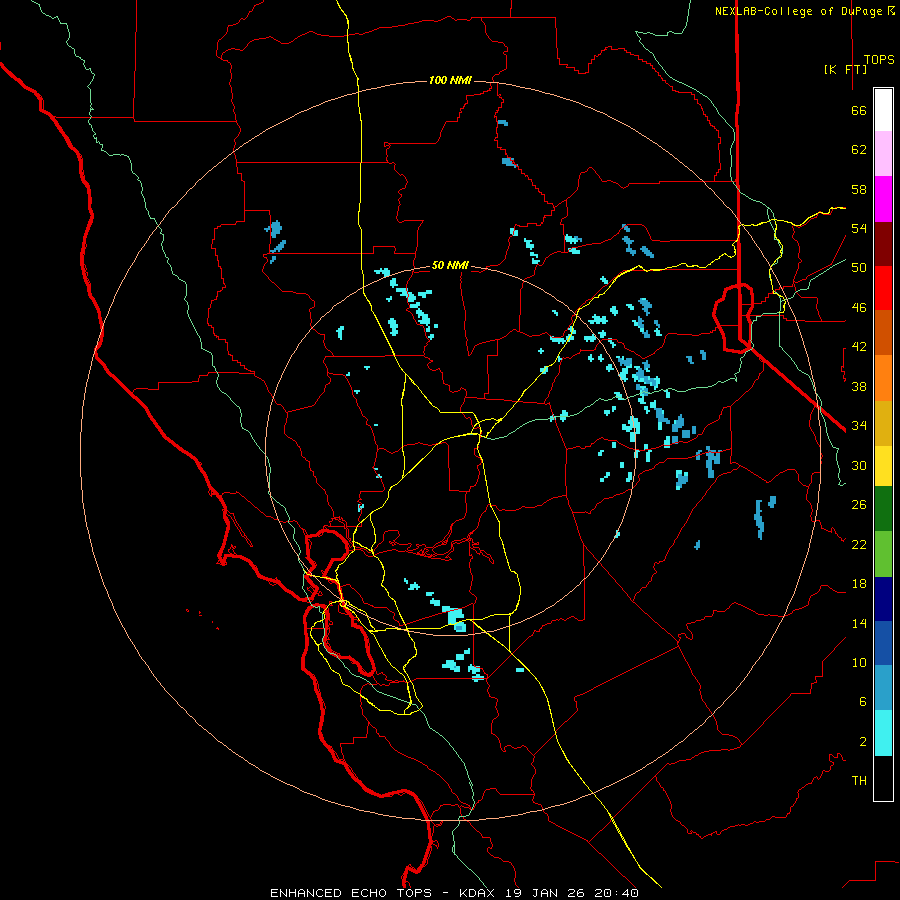Select the "50" legend value
Viewport: 900px width, 900px height.
tap(859, 268)
